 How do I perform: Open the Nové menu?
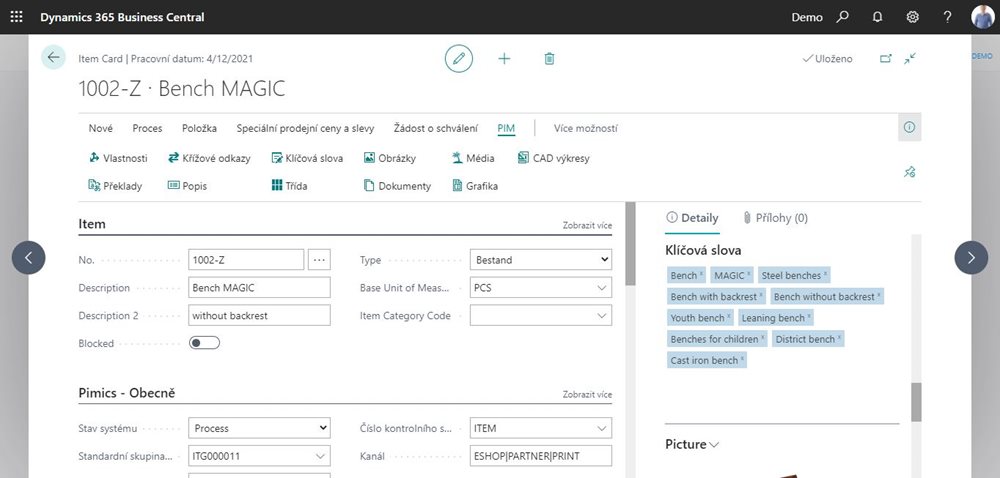point(101,128)
